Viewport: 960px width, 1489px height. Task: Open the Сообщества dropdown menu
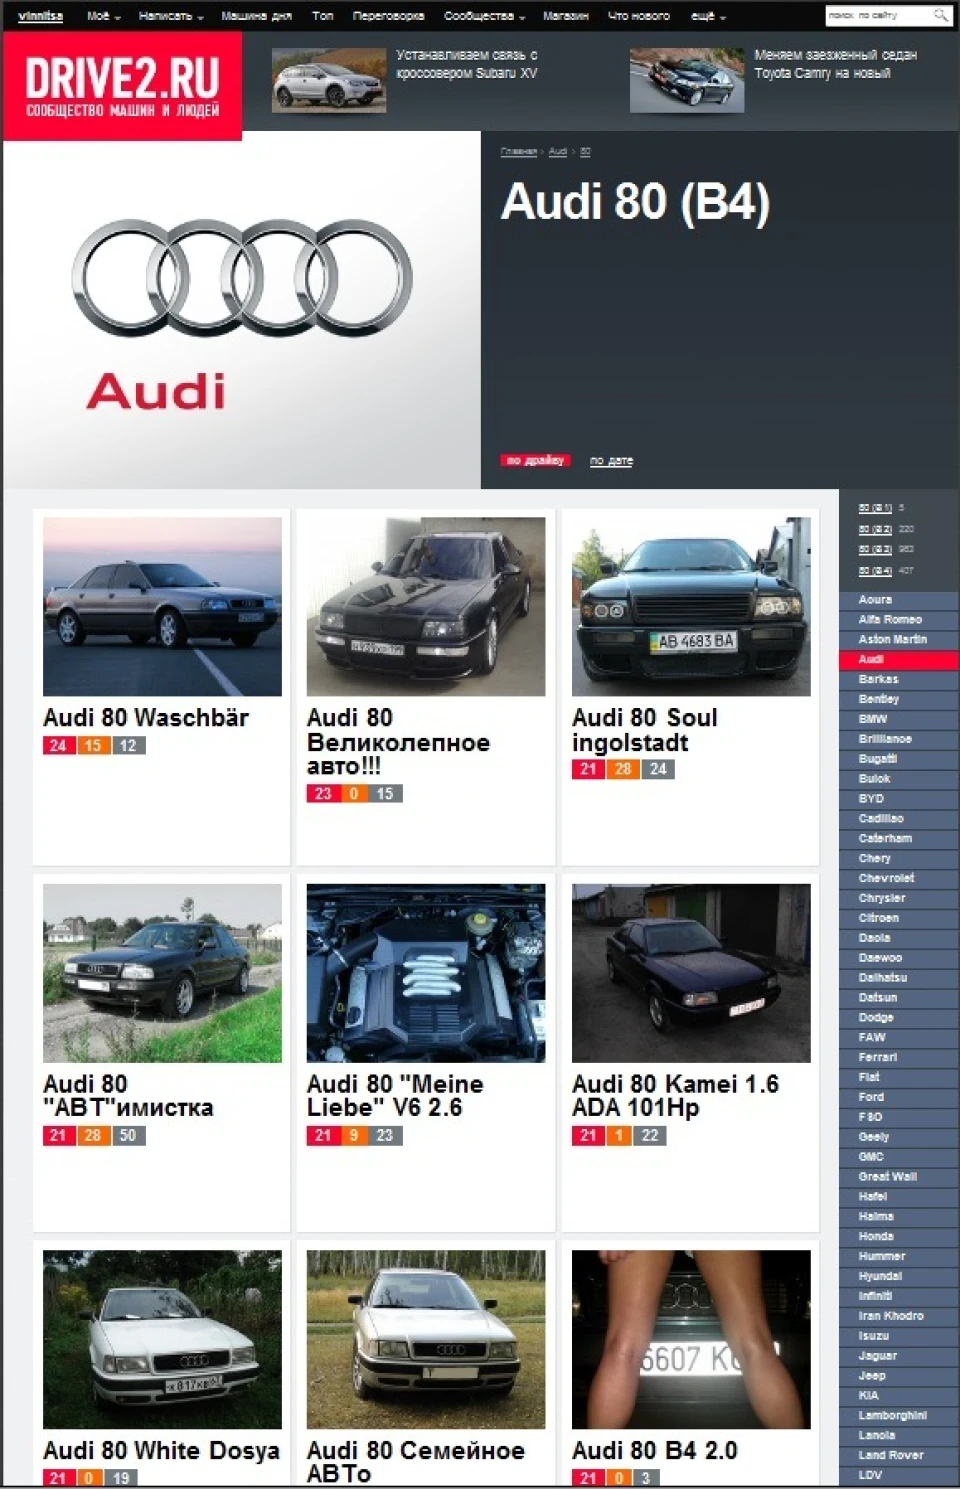point(484,16)
